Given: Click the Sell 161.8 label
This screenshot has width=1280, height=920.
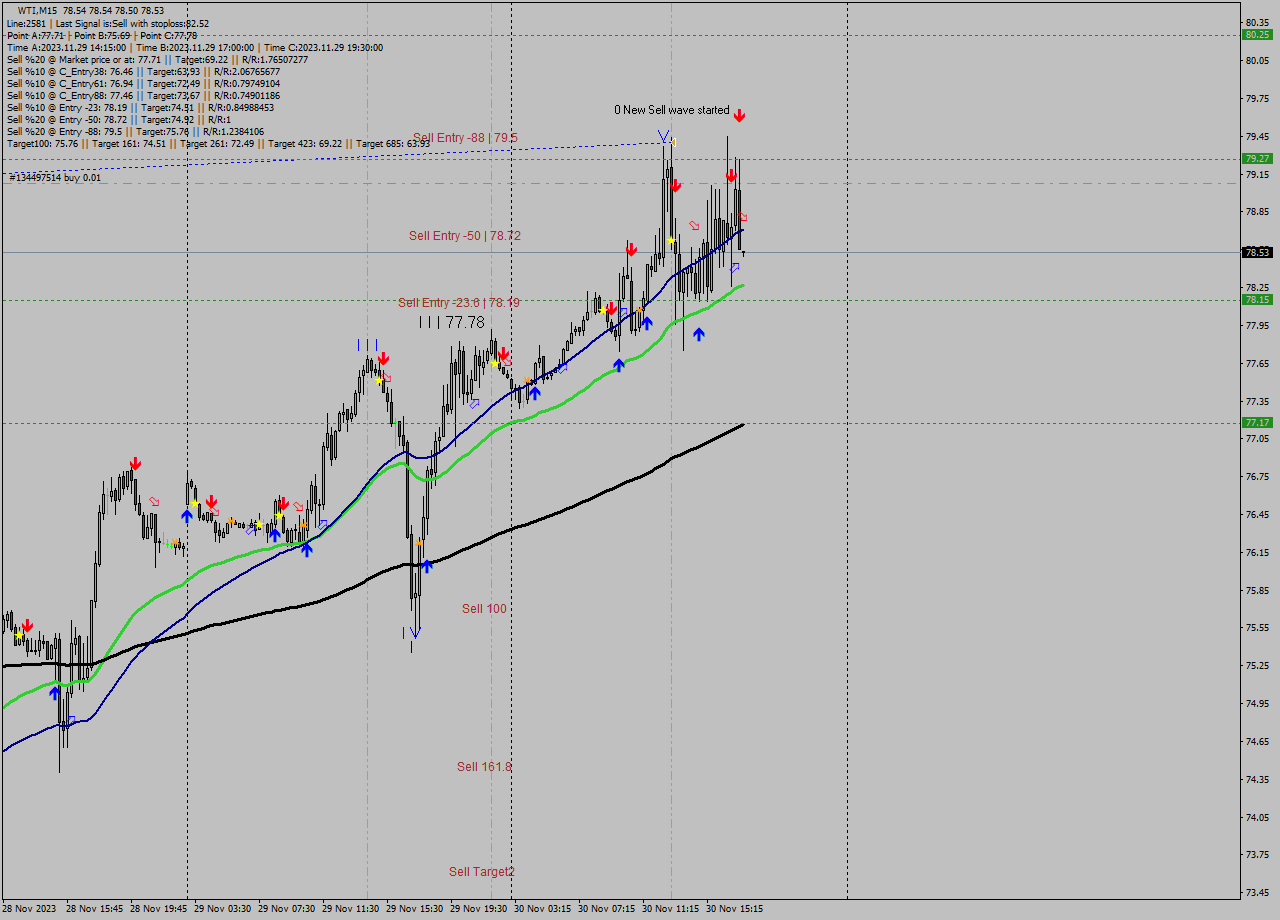Looking at the screenshot, I should point(484,766).
